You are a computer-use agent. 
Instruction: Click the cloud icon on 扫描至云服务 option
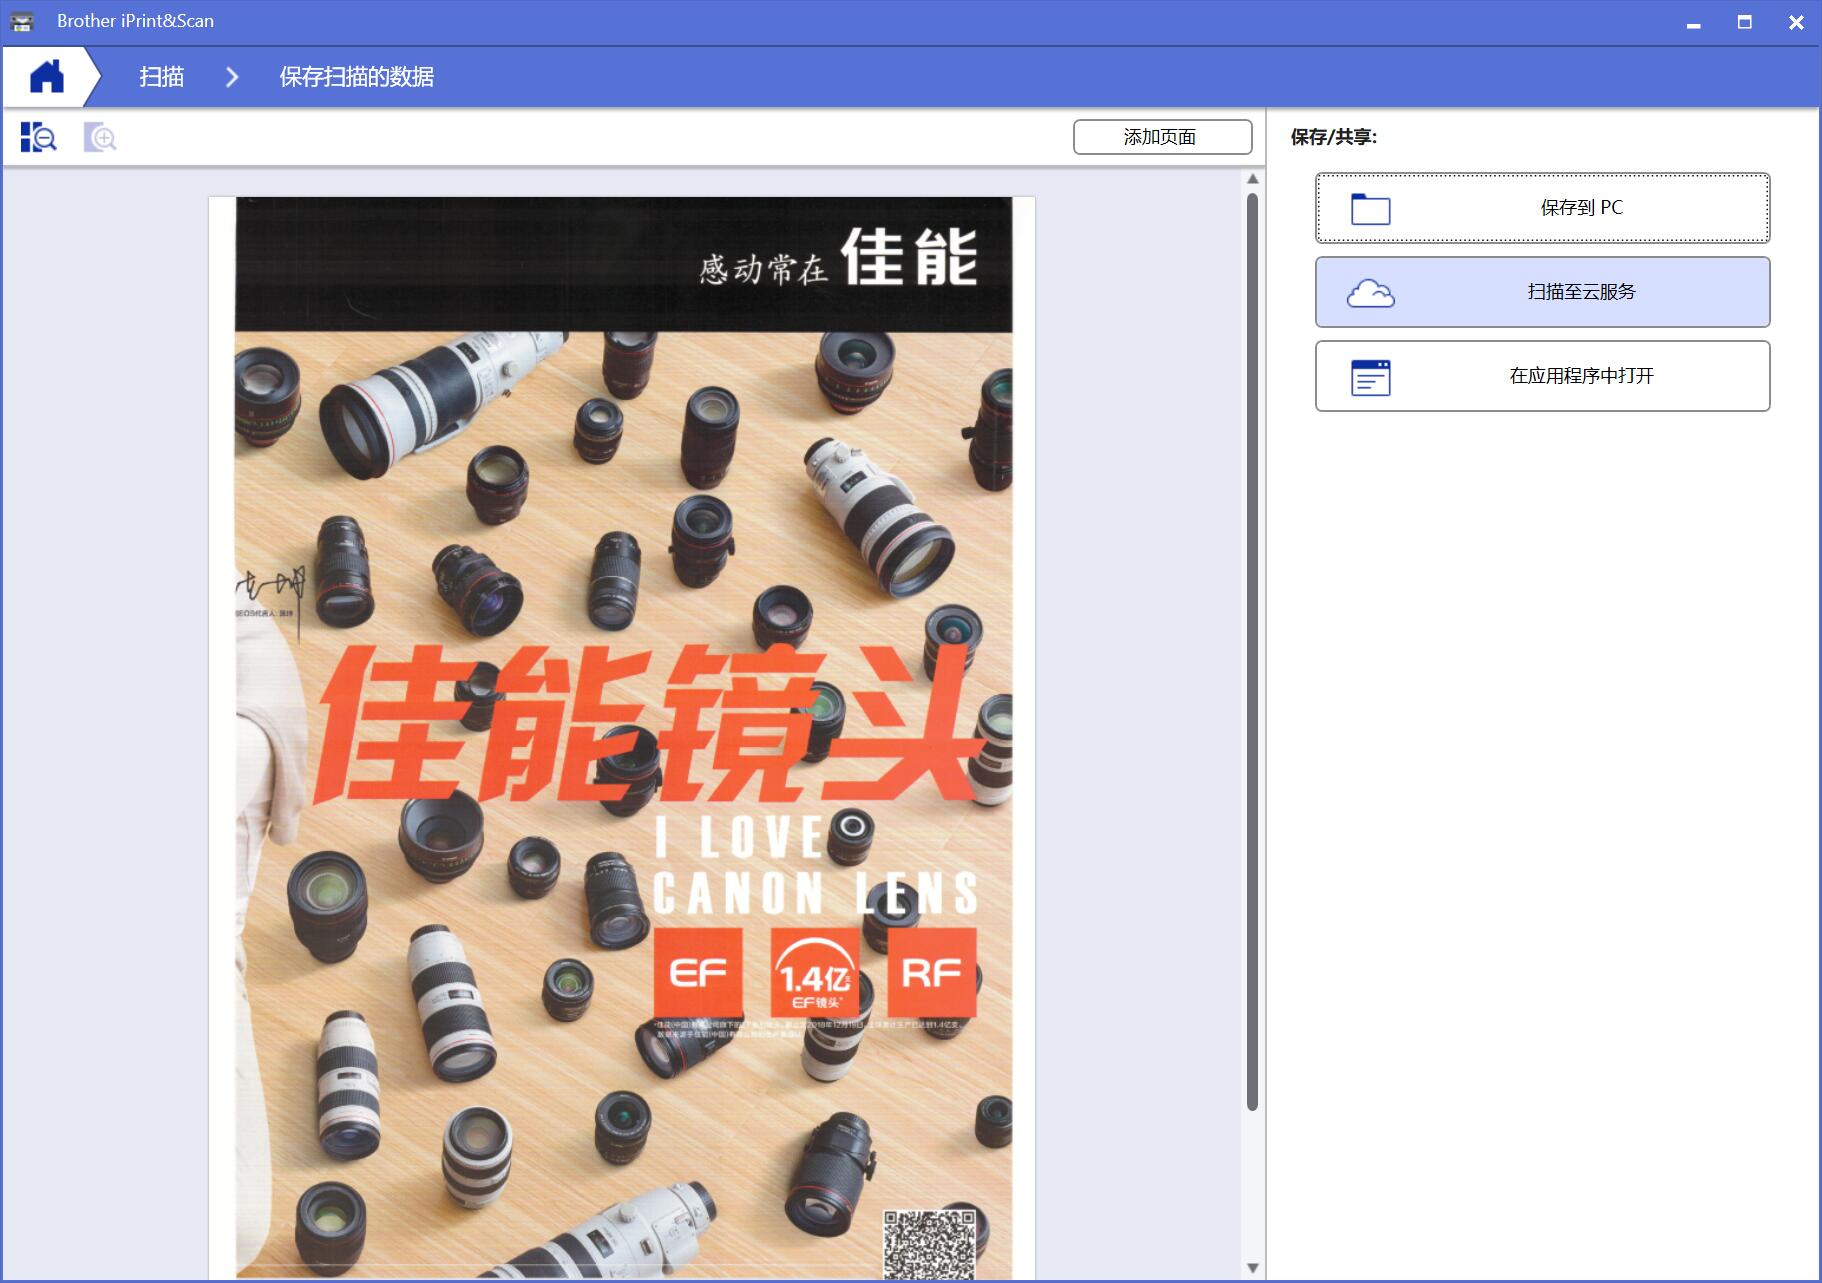pyautogui.click(x=1370, y=292)
